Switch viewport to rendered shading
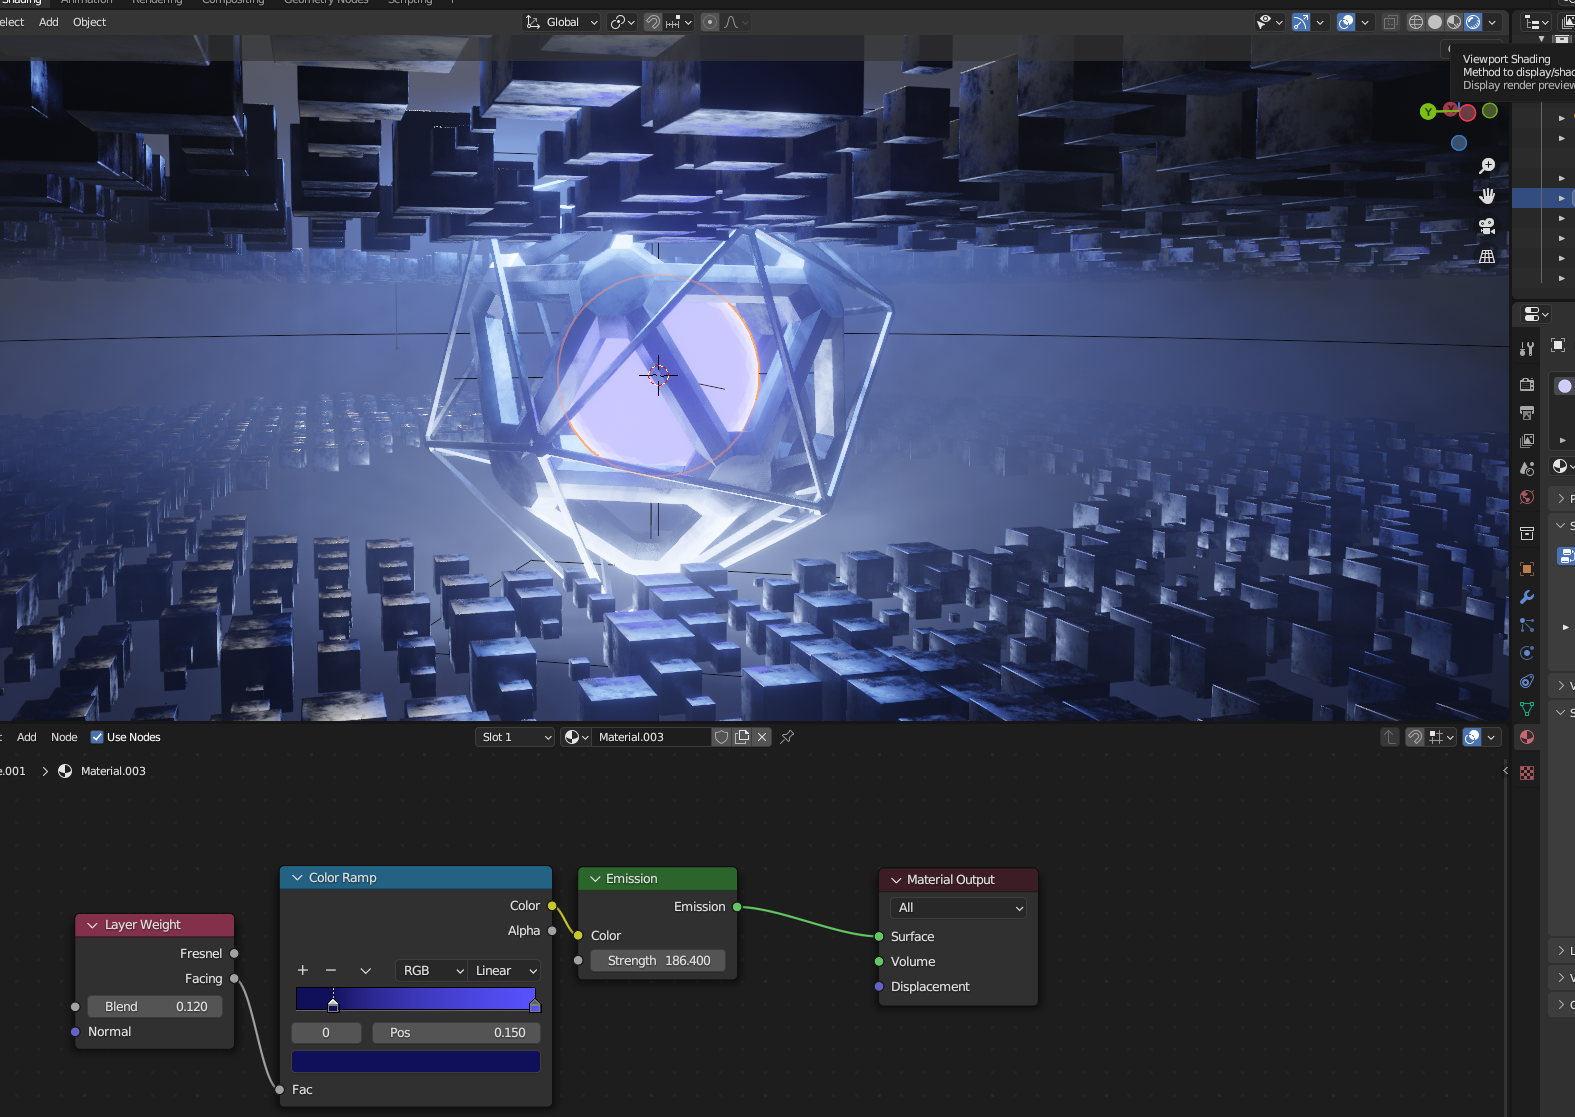1575x1117 pixels. [1473, 22]
